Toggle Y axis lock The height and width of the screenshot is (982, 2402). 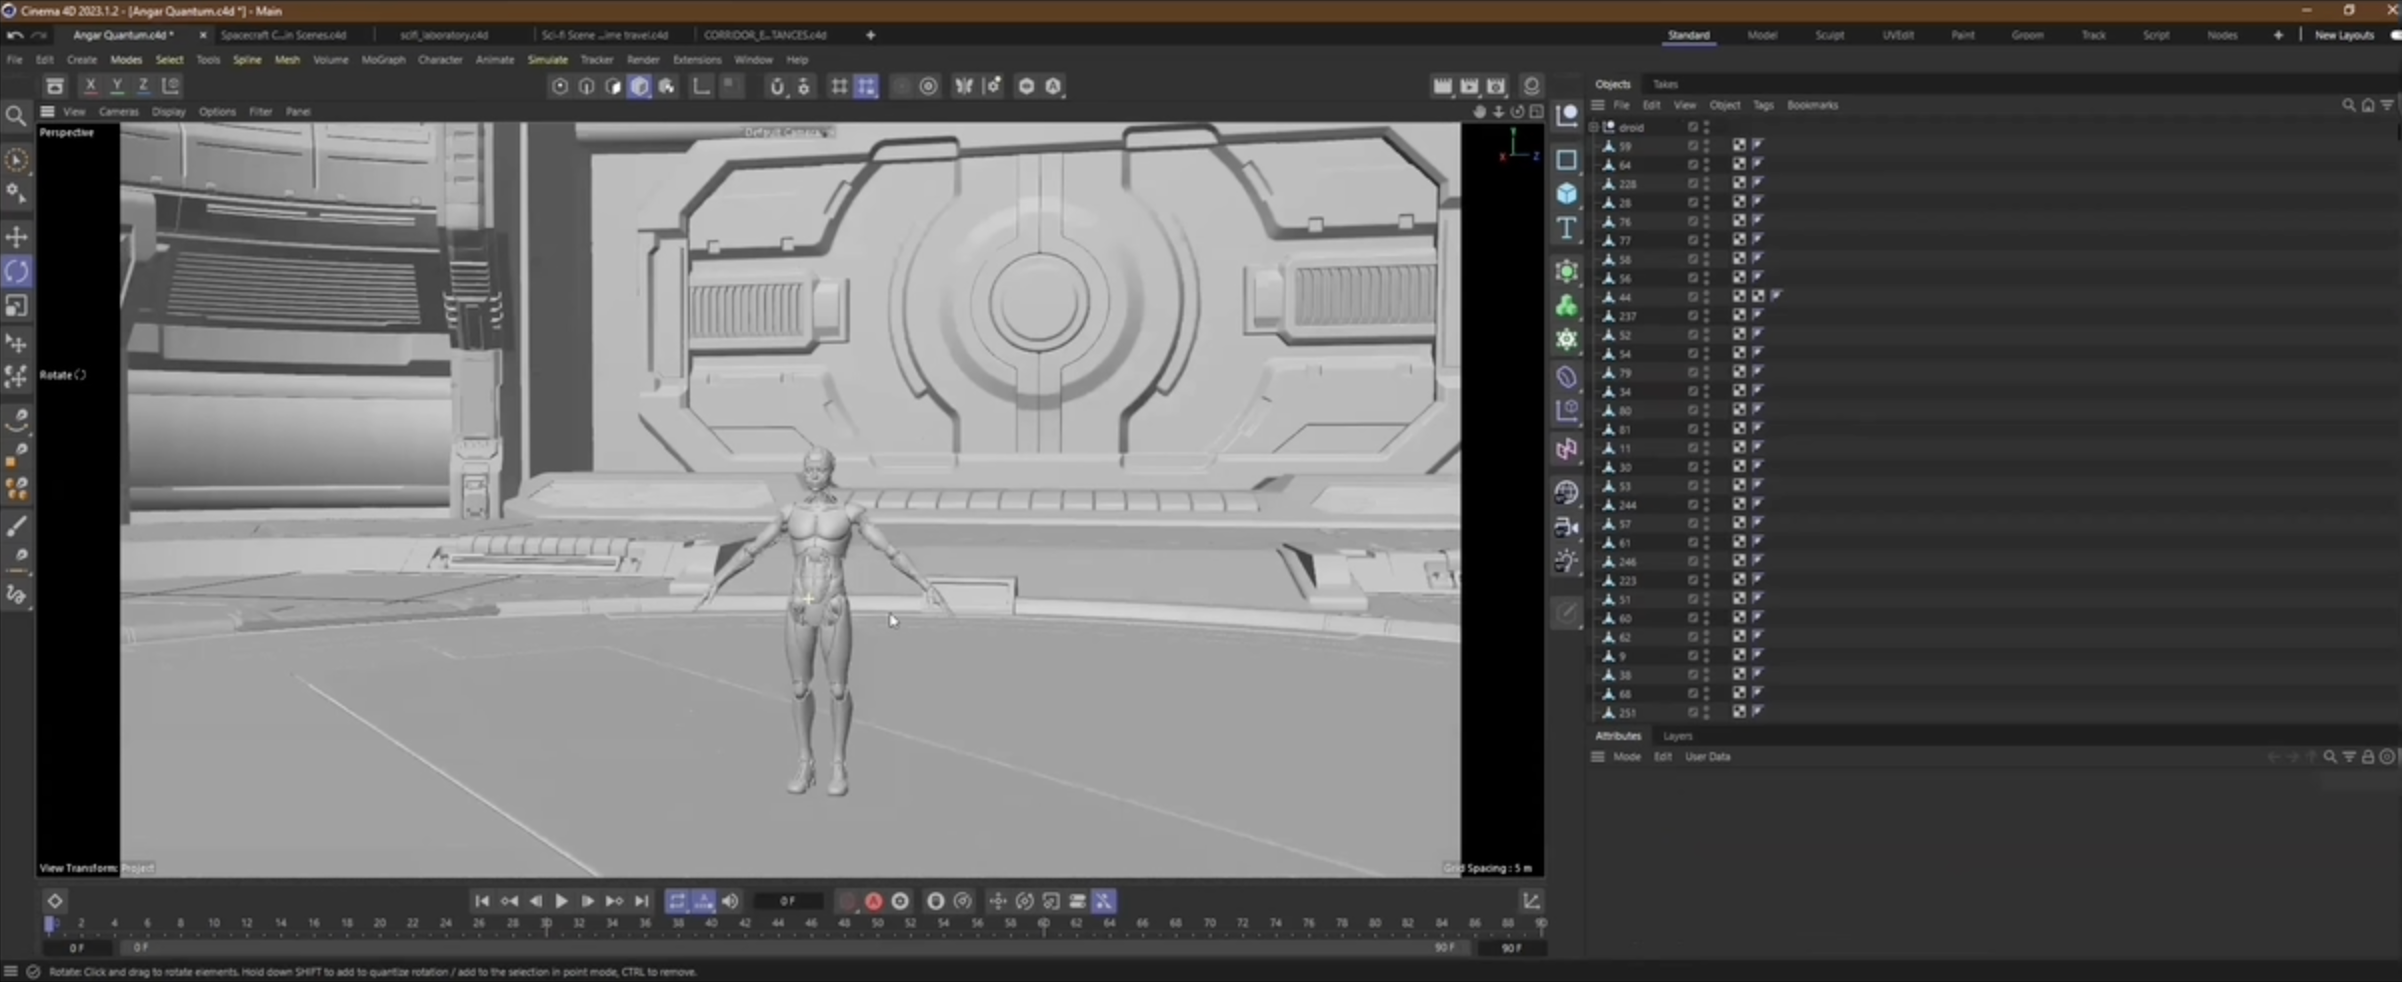(x=117, y=86)
